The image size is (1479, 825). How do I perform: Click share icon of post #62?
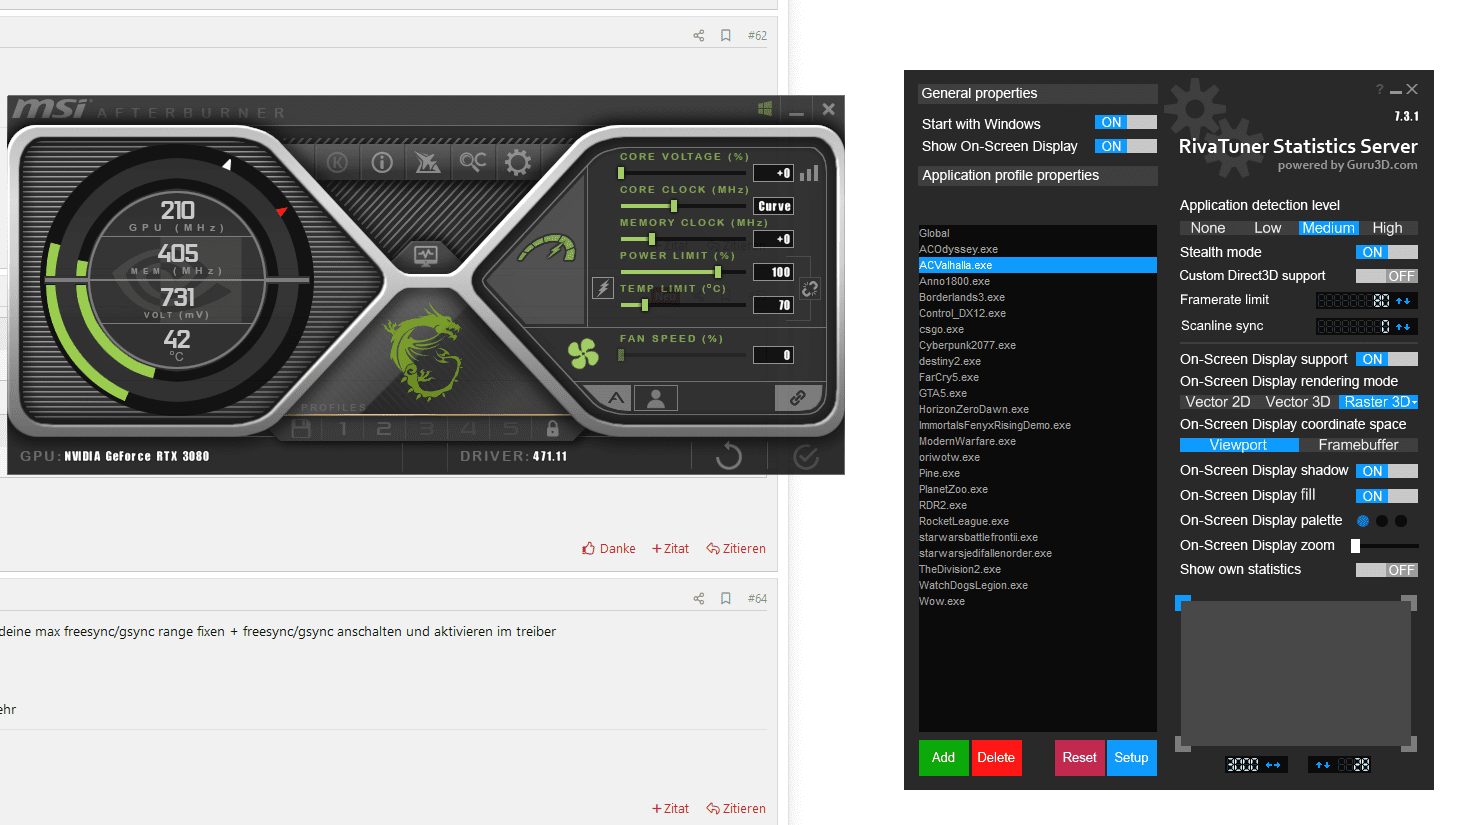(699, 35)
